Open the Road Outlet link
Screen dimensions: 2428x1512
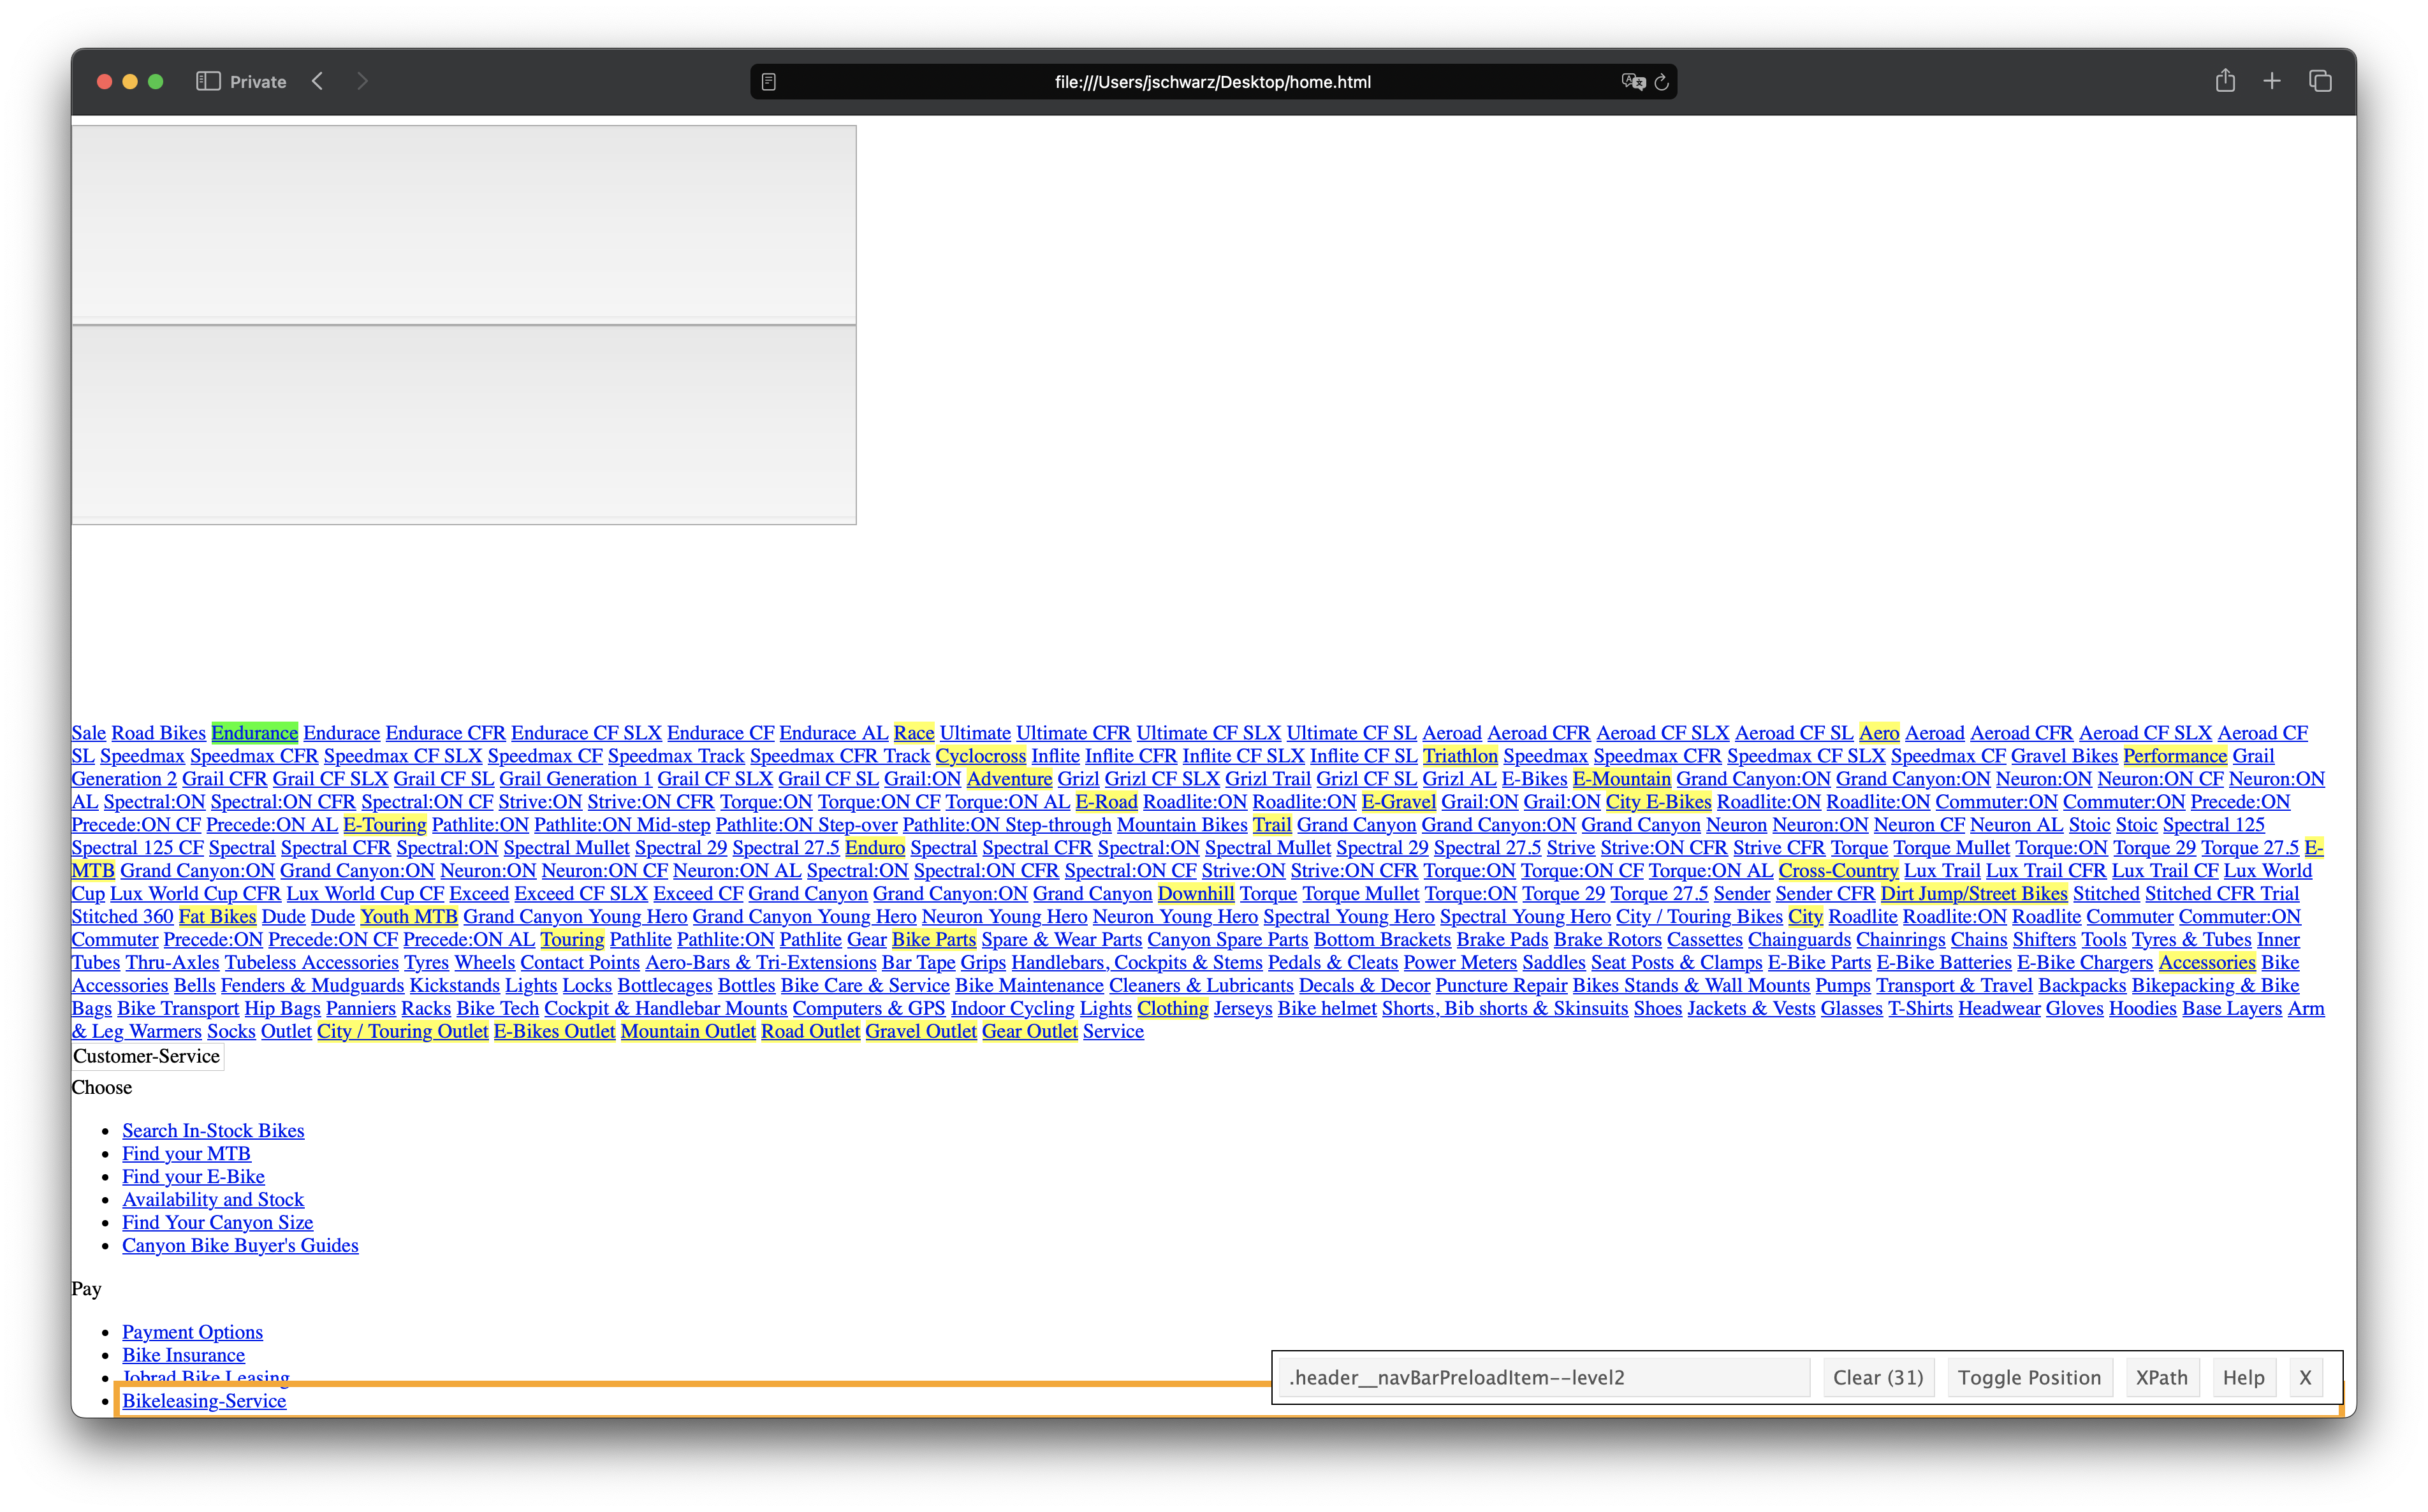pos(810,1032)
